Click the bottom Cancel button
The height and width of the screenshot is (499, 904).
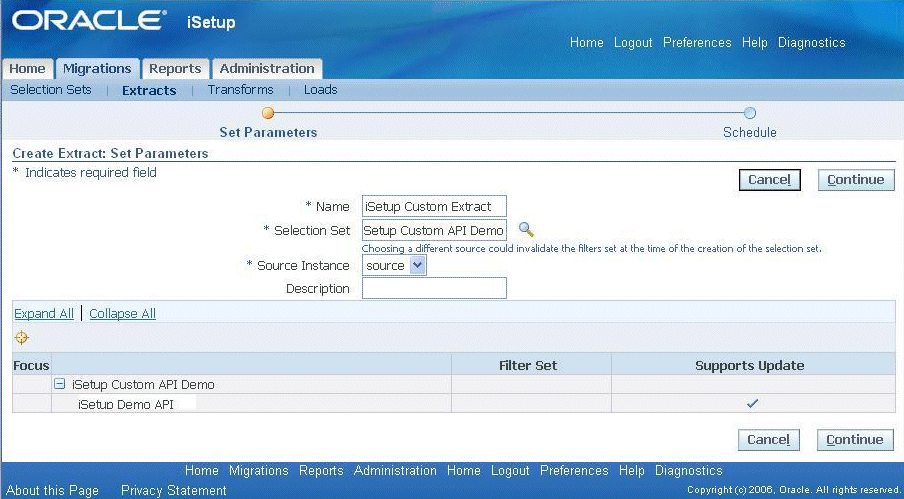(x=769, y=440)
